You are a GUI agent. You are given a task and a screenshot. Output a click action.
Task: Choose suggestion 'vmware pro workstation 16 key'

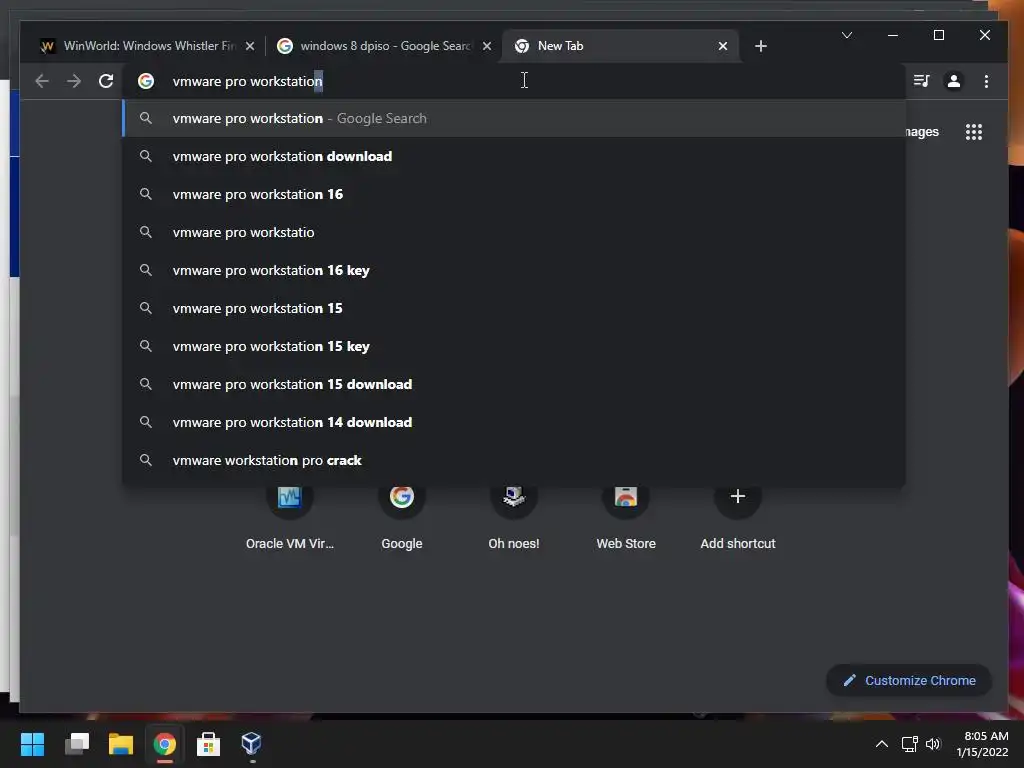click(x=513, y=270)
